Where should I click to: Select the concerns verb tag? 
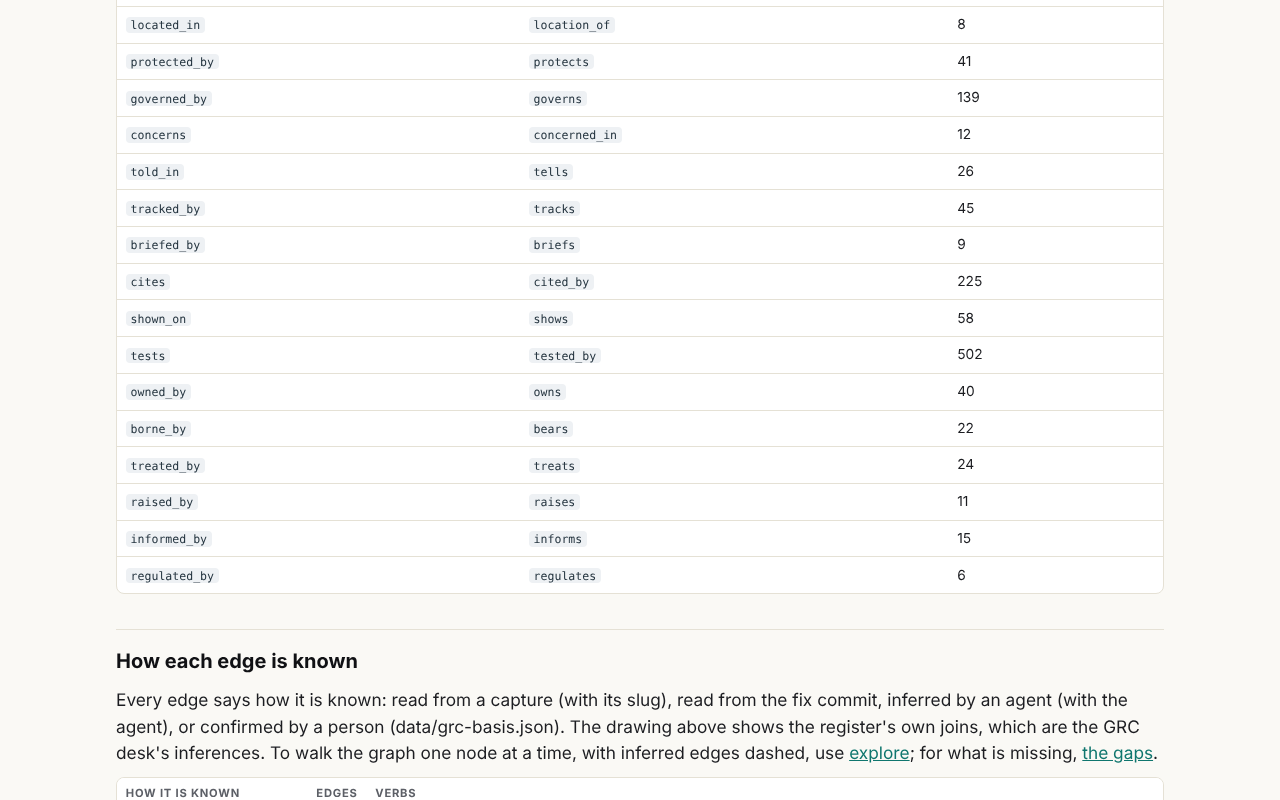(x=158, y=135)
